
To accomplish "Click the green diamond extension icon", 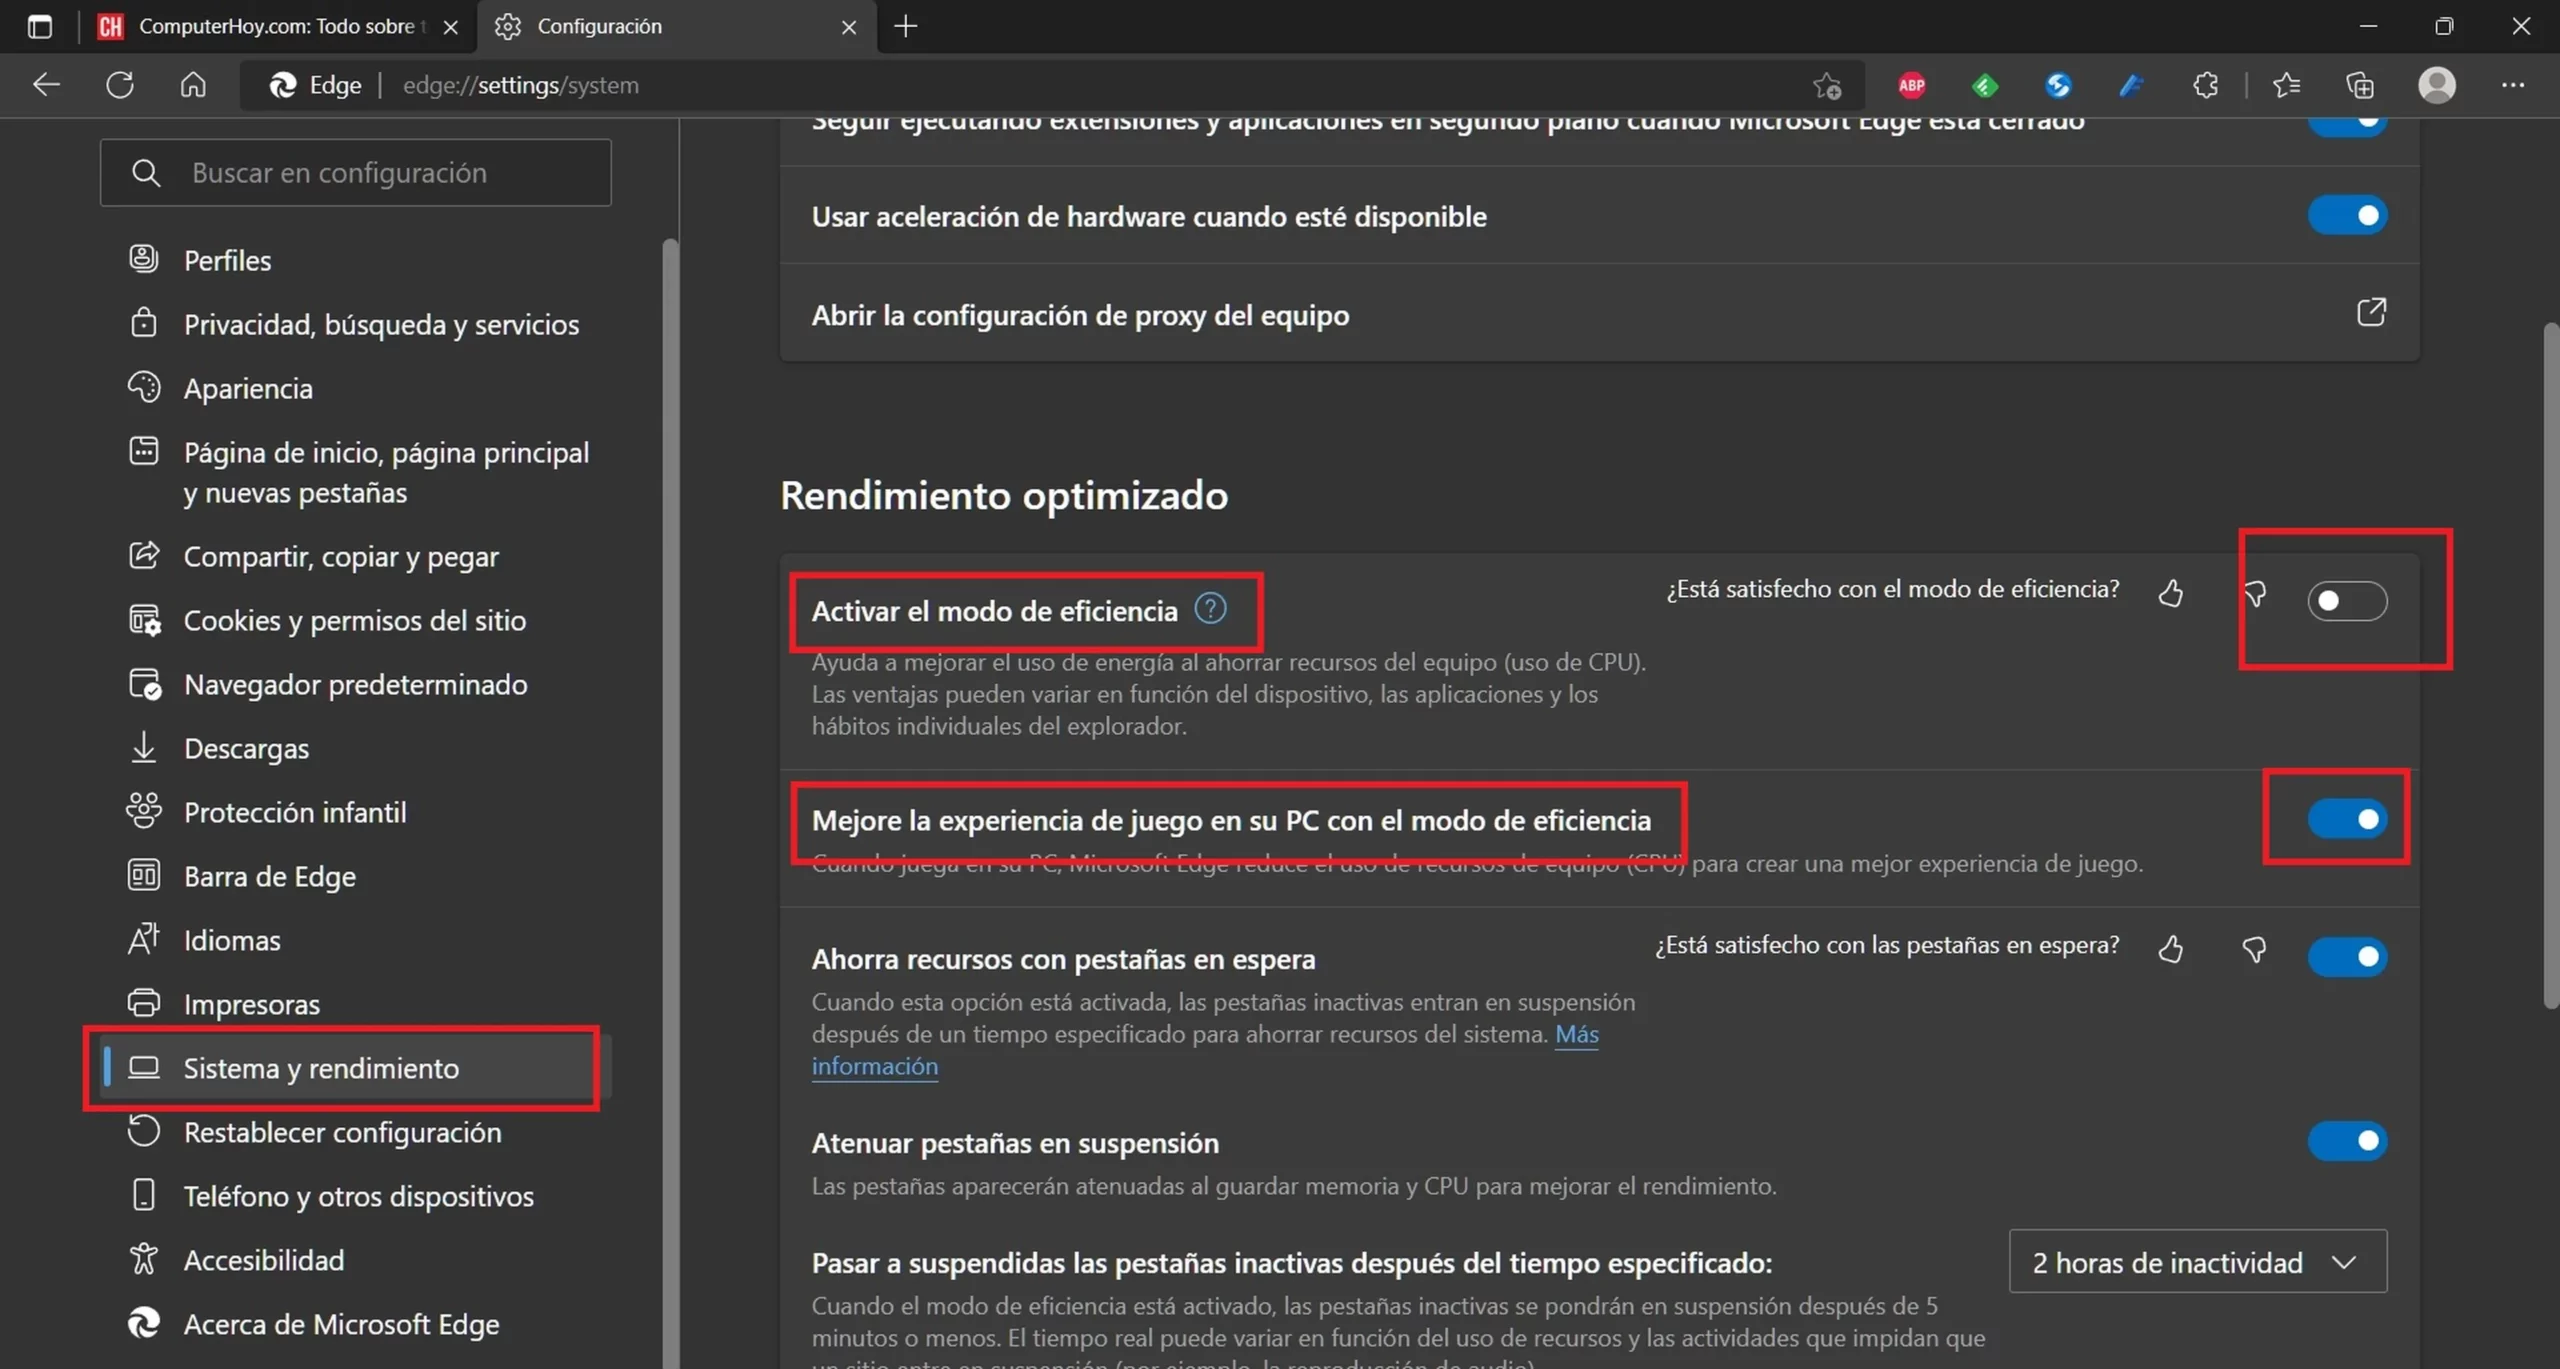I will point(1985,86).
